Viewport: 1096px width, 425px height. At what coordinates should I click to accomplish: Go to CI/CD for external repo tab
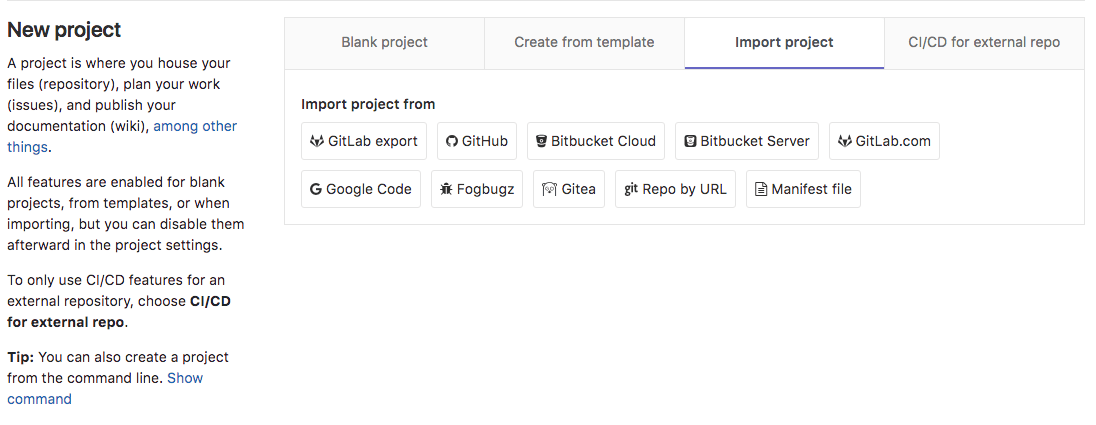(984, 42)
